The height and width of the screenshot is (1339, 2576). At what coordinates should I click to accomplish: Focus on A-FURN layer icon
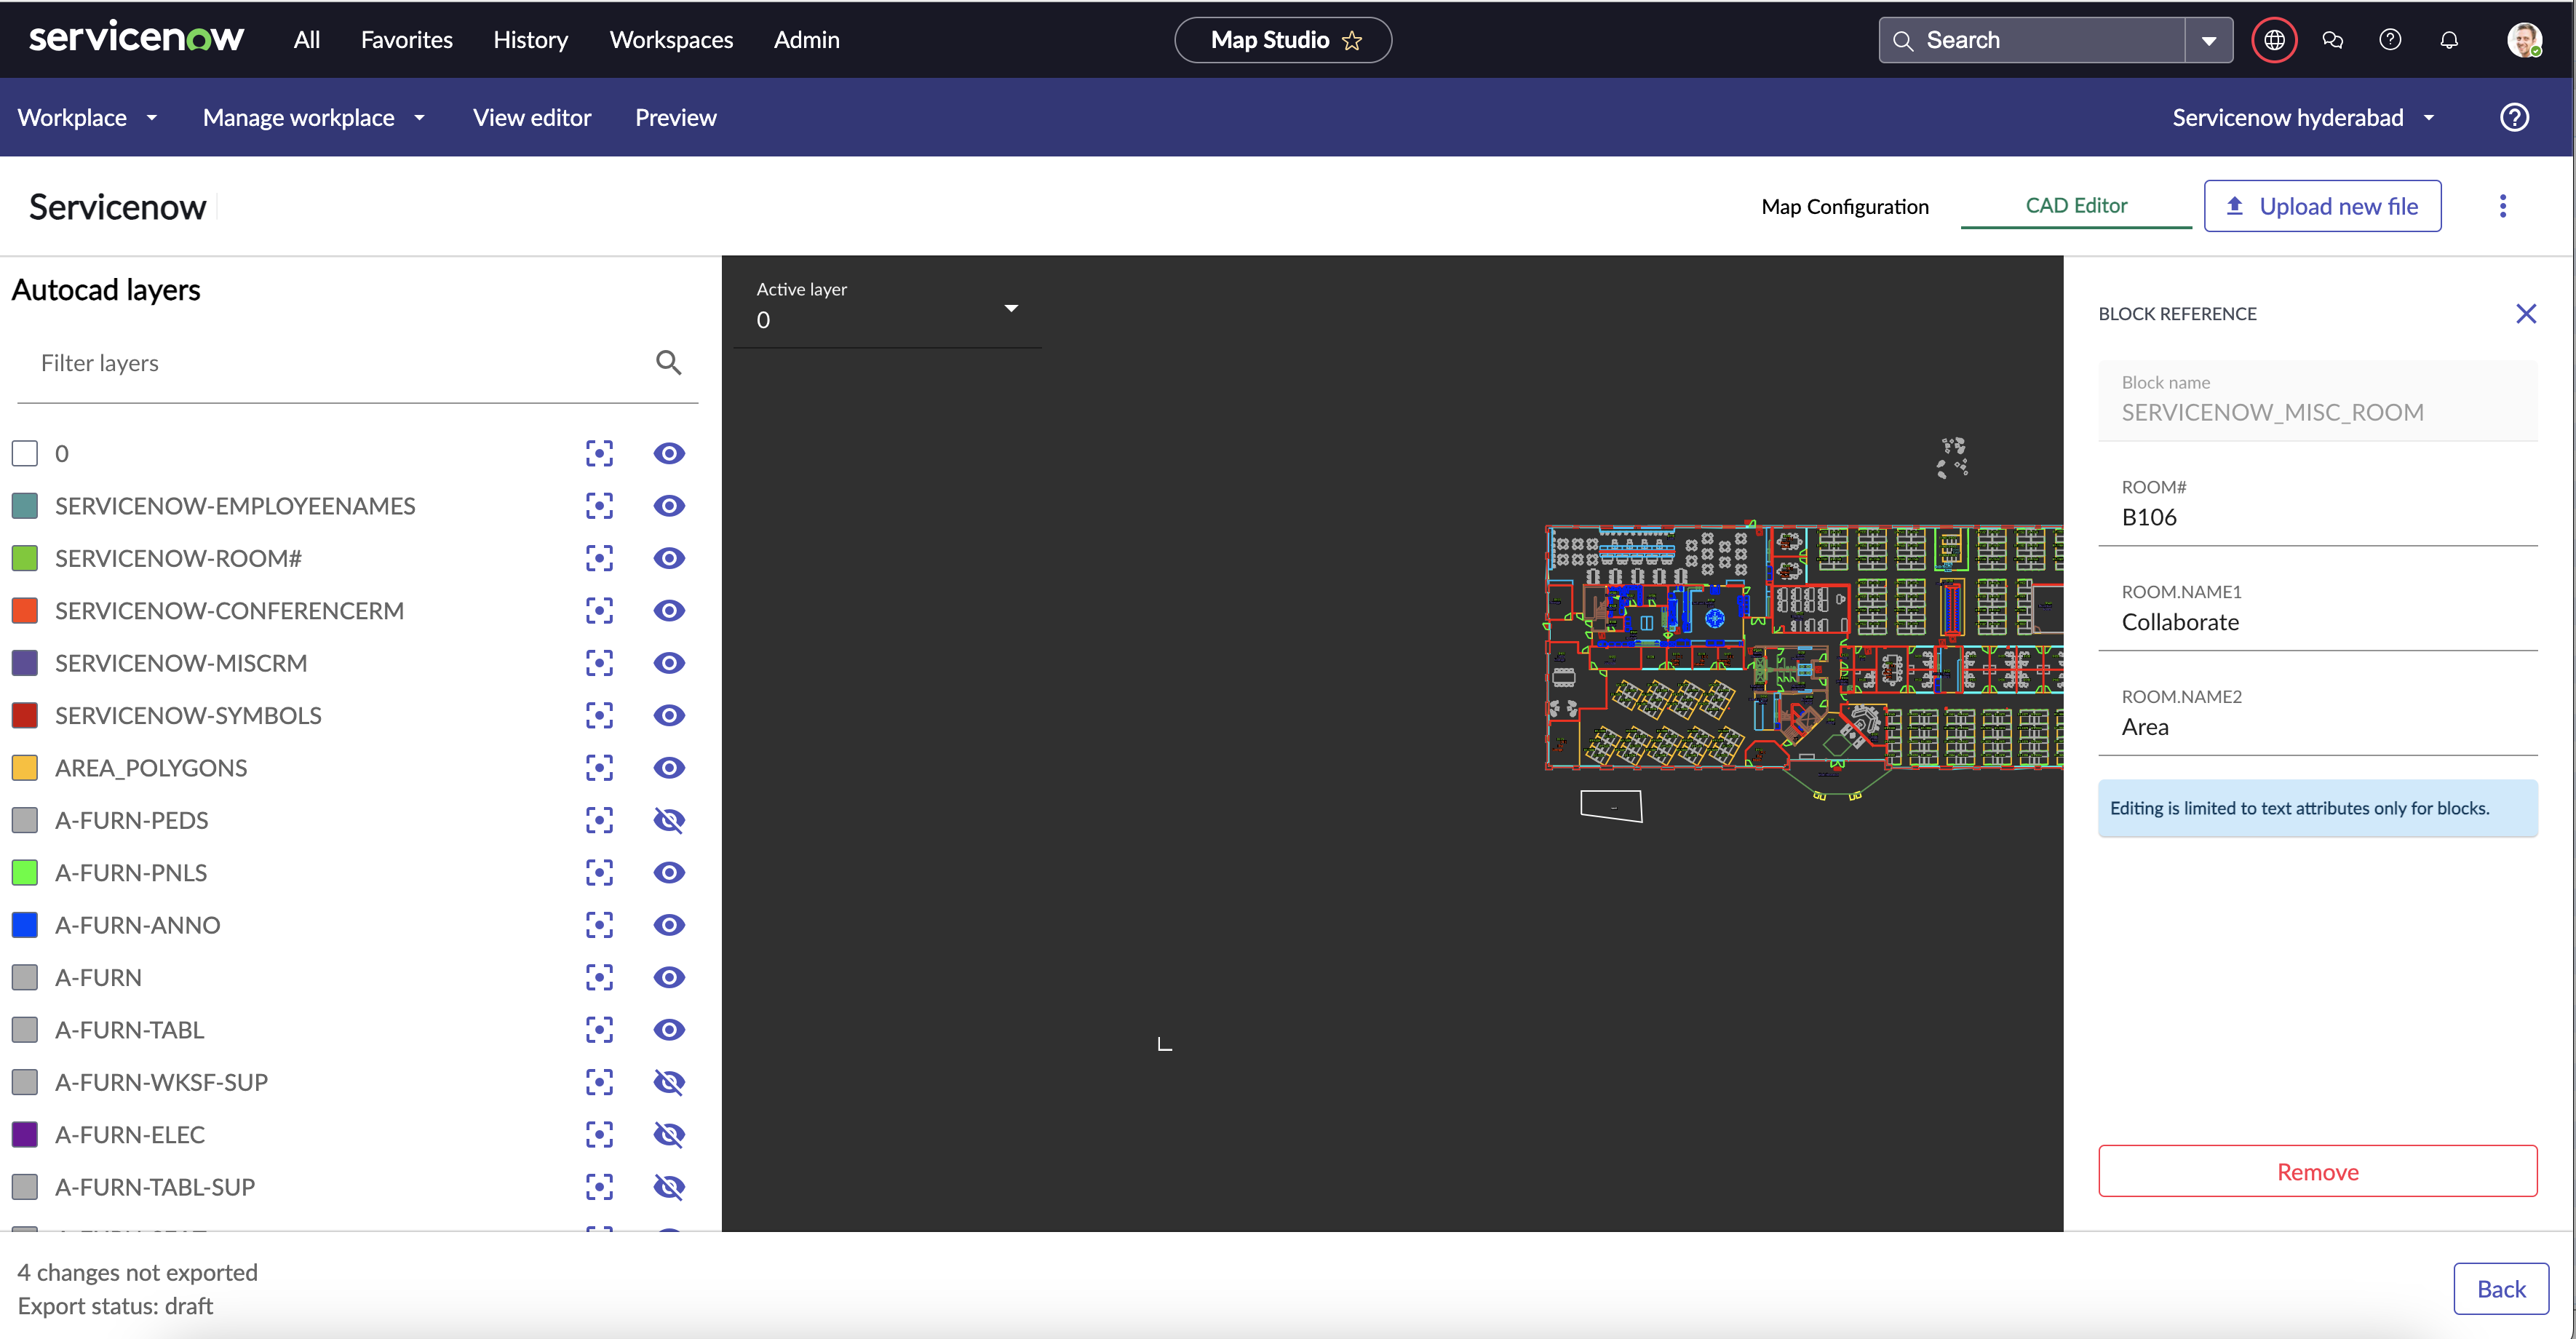[x=599, y=977]
